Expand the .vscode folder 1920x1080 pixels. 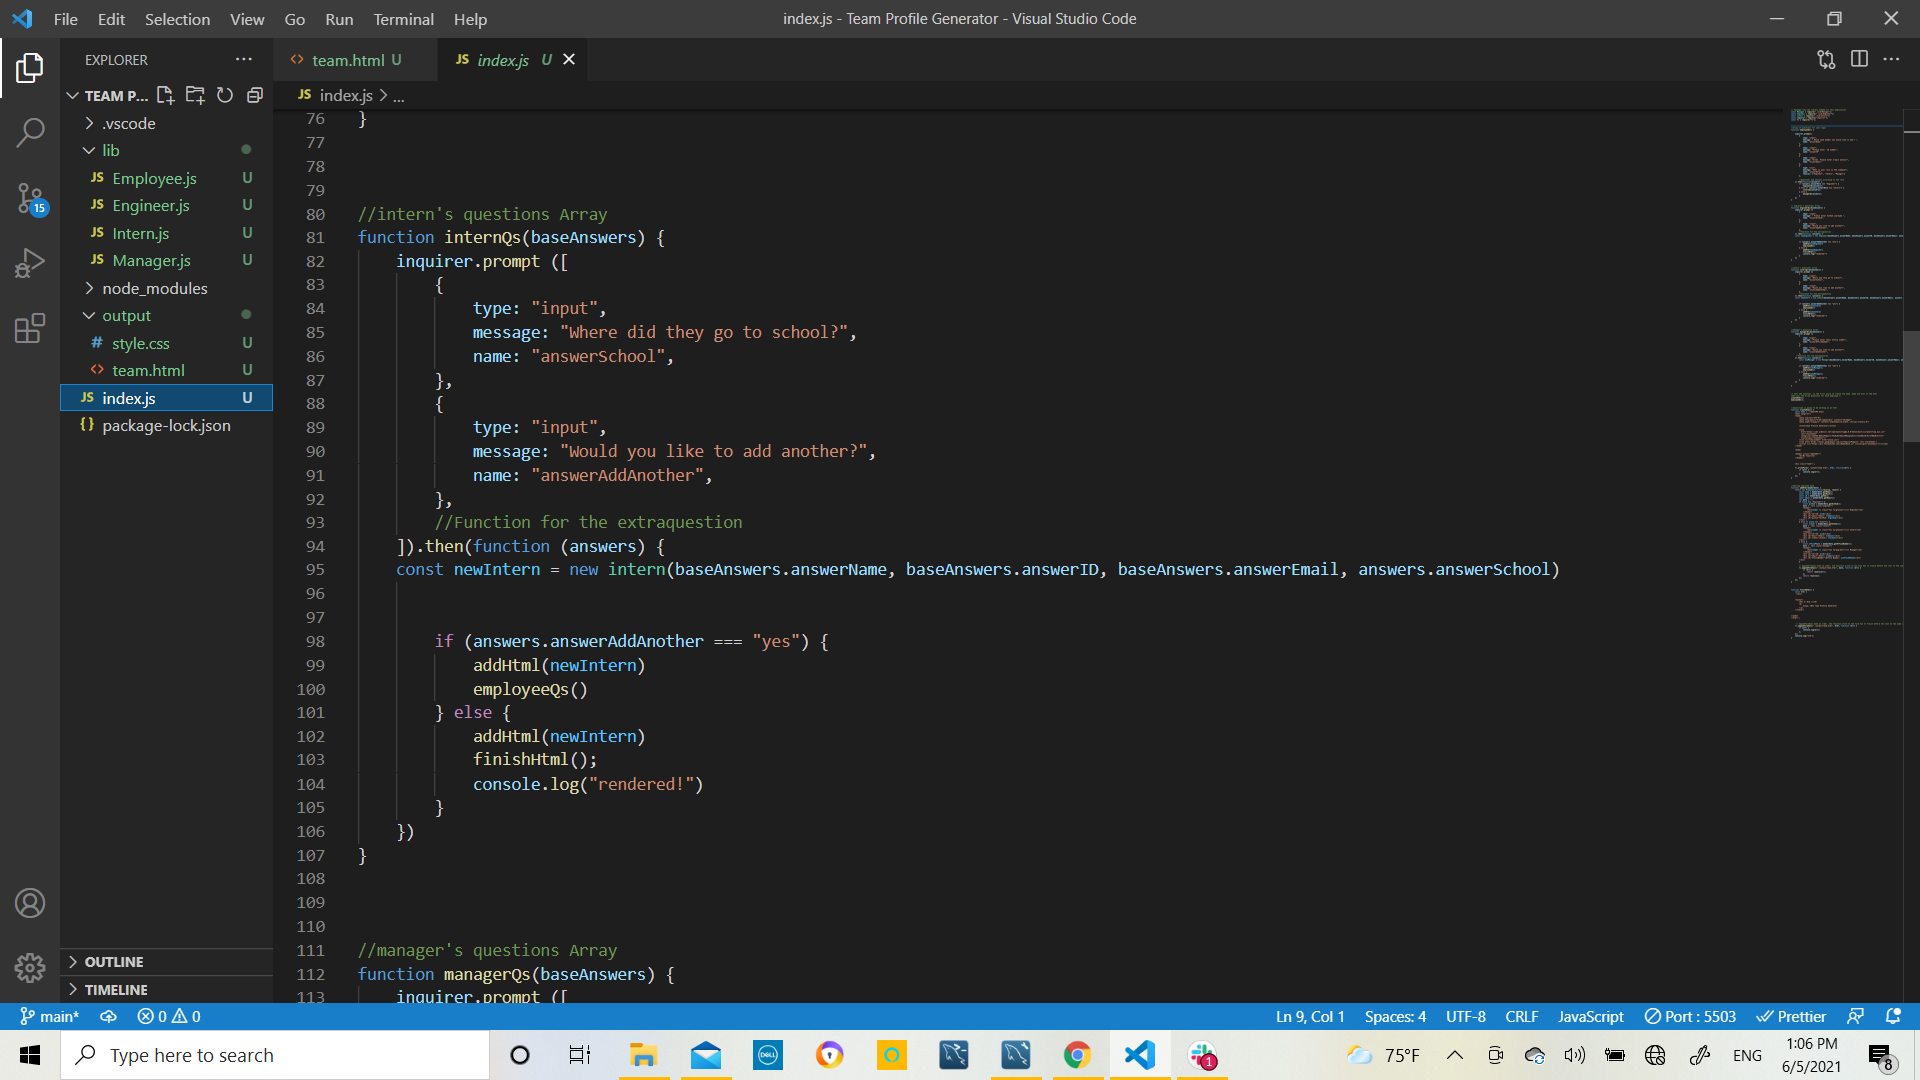[x=166, y=123]
